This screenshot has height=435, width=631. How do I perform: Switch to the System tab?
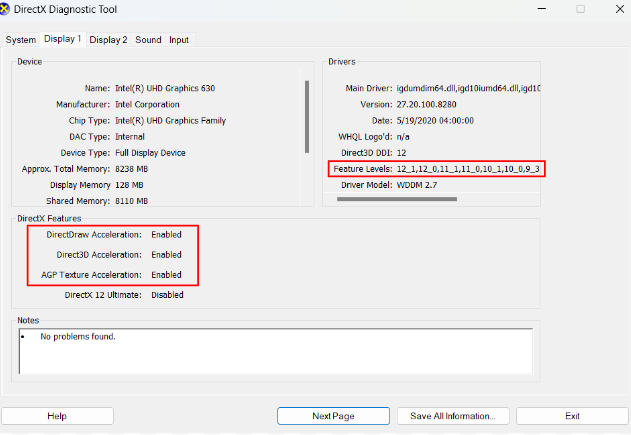coord(21,40)
